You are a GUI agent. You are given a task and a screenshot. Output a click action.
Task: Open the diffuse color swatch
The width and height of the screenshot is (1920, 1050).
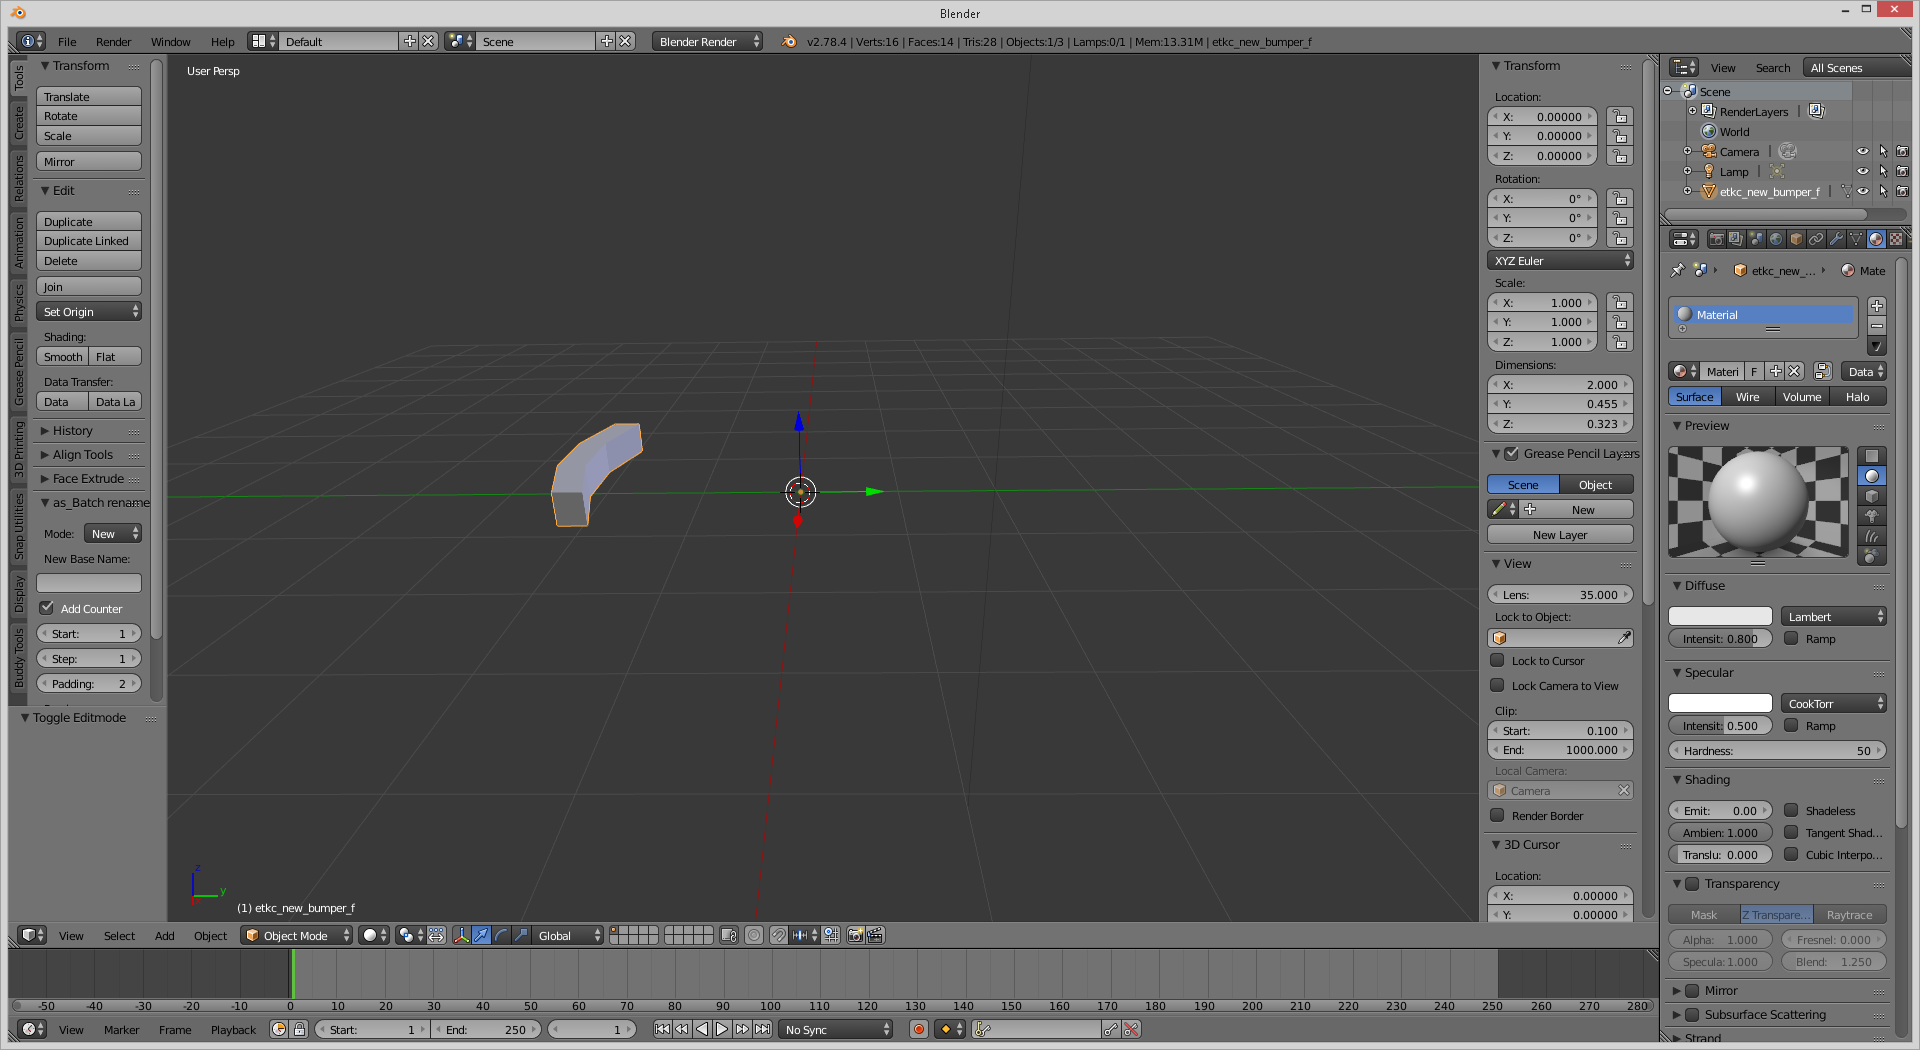(1720, 616)
